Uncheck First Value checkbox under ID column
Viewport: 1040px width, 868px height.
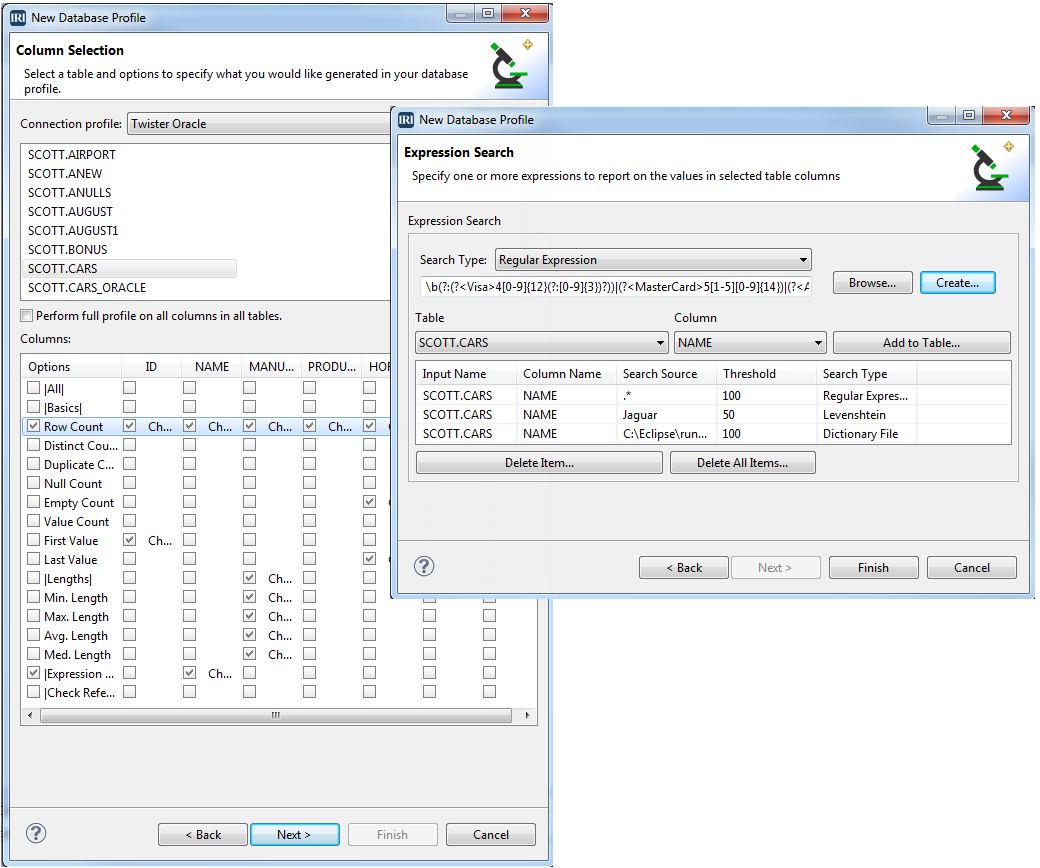[x=129, y=540]
